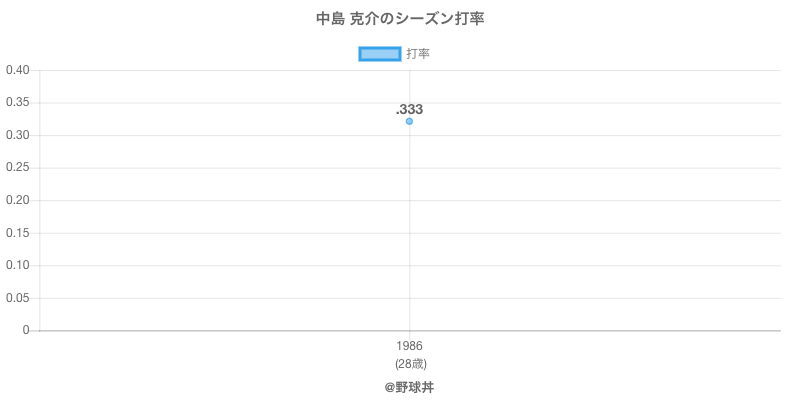Click the 0.25 y-axis tick label
The height and width of the screenshot is (400, 800).
tap(17, 168)
